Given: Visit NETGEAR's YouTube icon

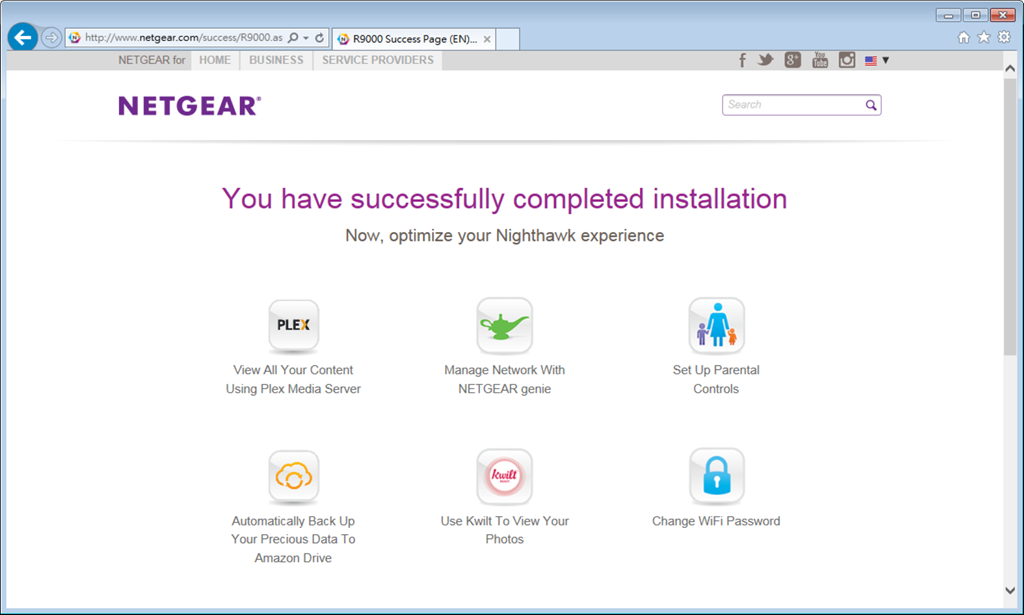Looking at the screenshot, I should click(x=820, y=60).
